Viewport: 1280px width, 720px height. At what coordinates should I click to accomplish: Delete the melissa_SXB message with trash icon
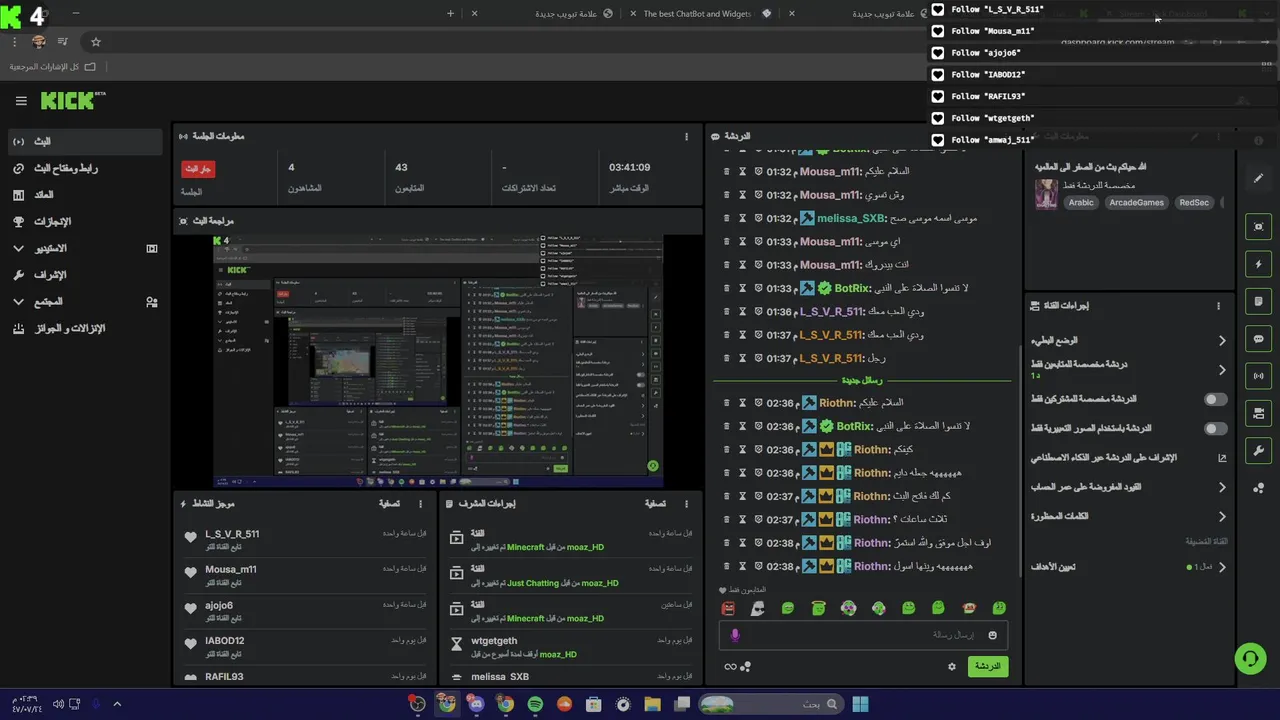pos(727,218)
